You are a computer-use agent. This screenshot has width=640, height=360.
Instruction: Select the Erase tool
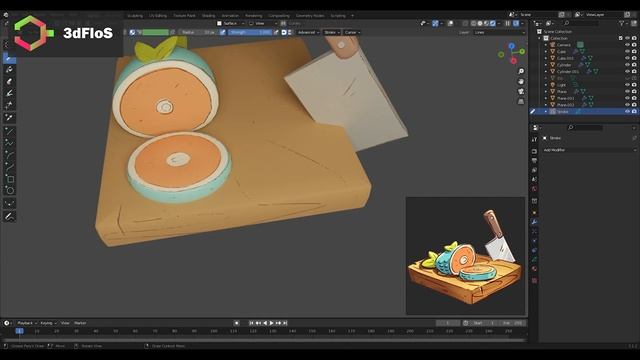click(x=9, y=82)
